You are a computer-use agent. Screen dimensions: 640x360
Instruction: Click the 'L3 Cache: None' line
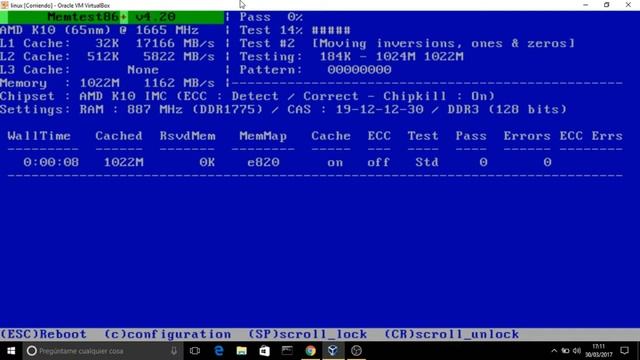[x=80, y=70]
